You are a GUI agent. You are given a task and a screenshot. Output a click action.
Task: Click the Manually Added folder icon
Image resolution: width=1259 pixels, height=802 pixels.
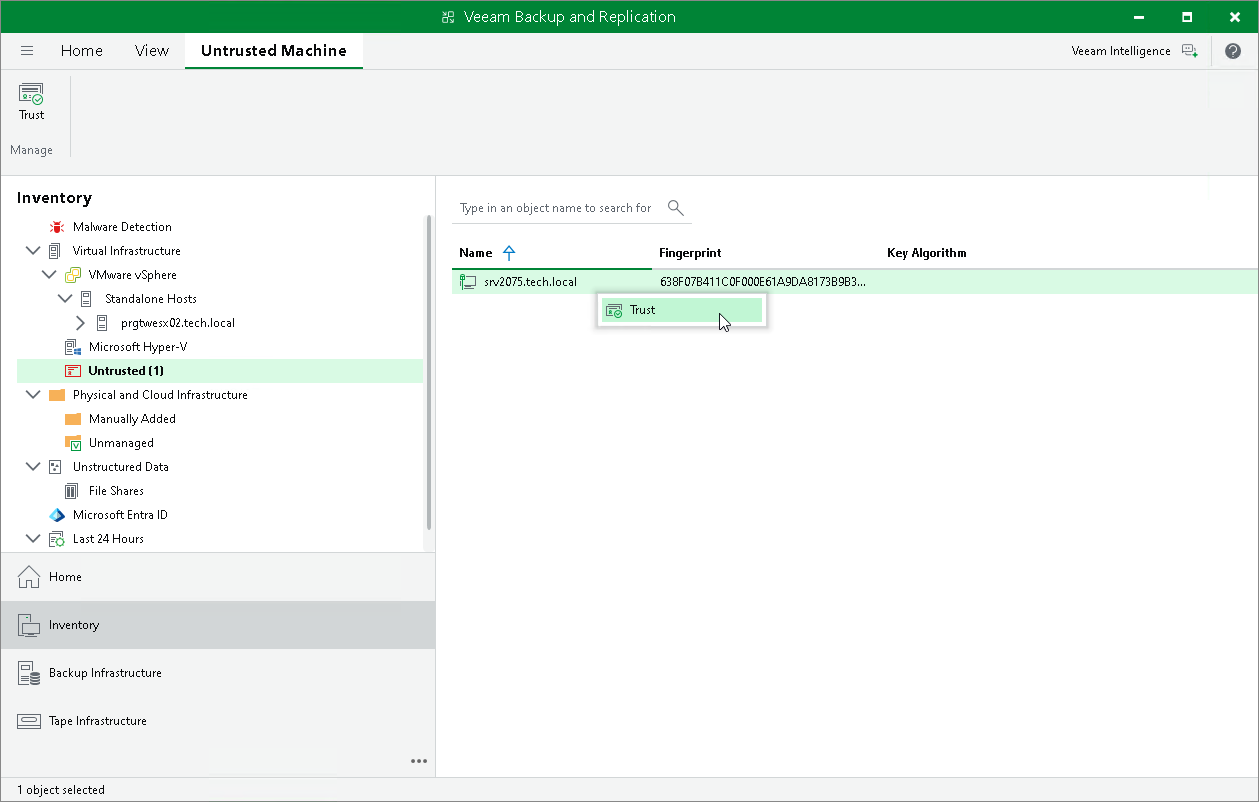73,419
